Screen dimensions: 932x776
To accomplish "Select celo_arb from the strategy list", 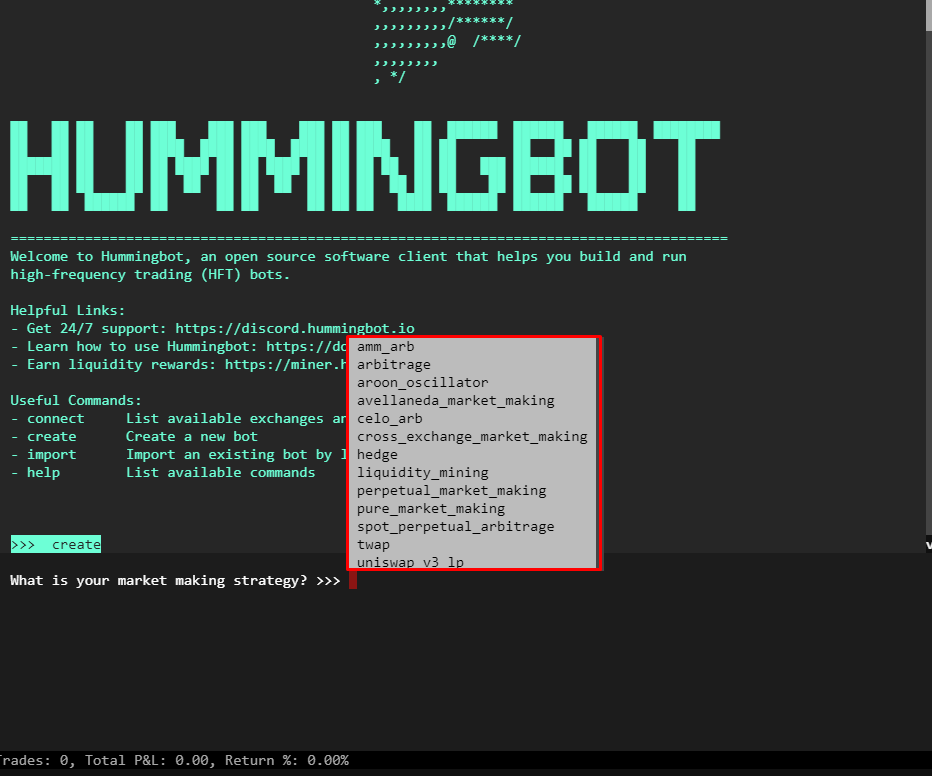I will click(388, 418).
